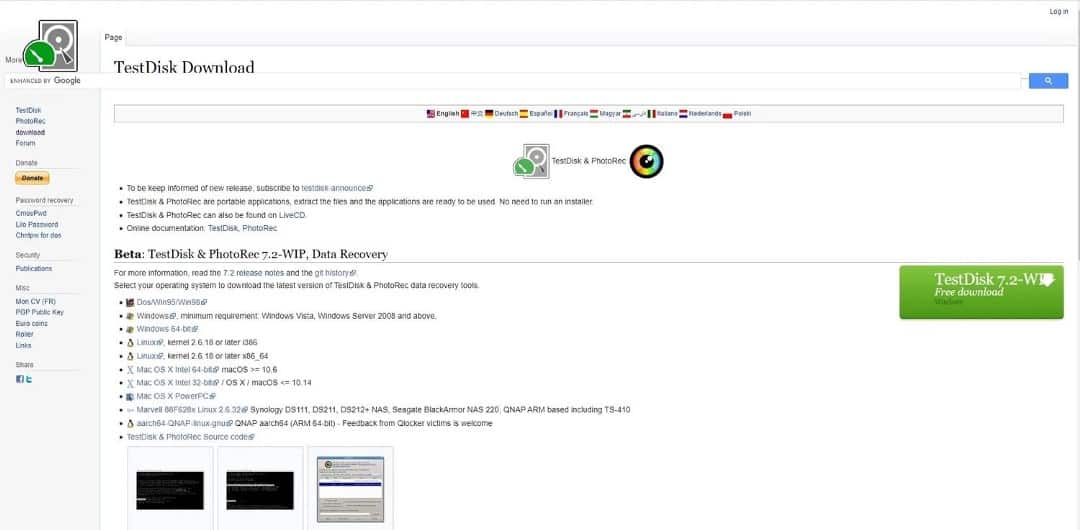Click the TestDisk logo in top-left corner

[x=50, y=45]
